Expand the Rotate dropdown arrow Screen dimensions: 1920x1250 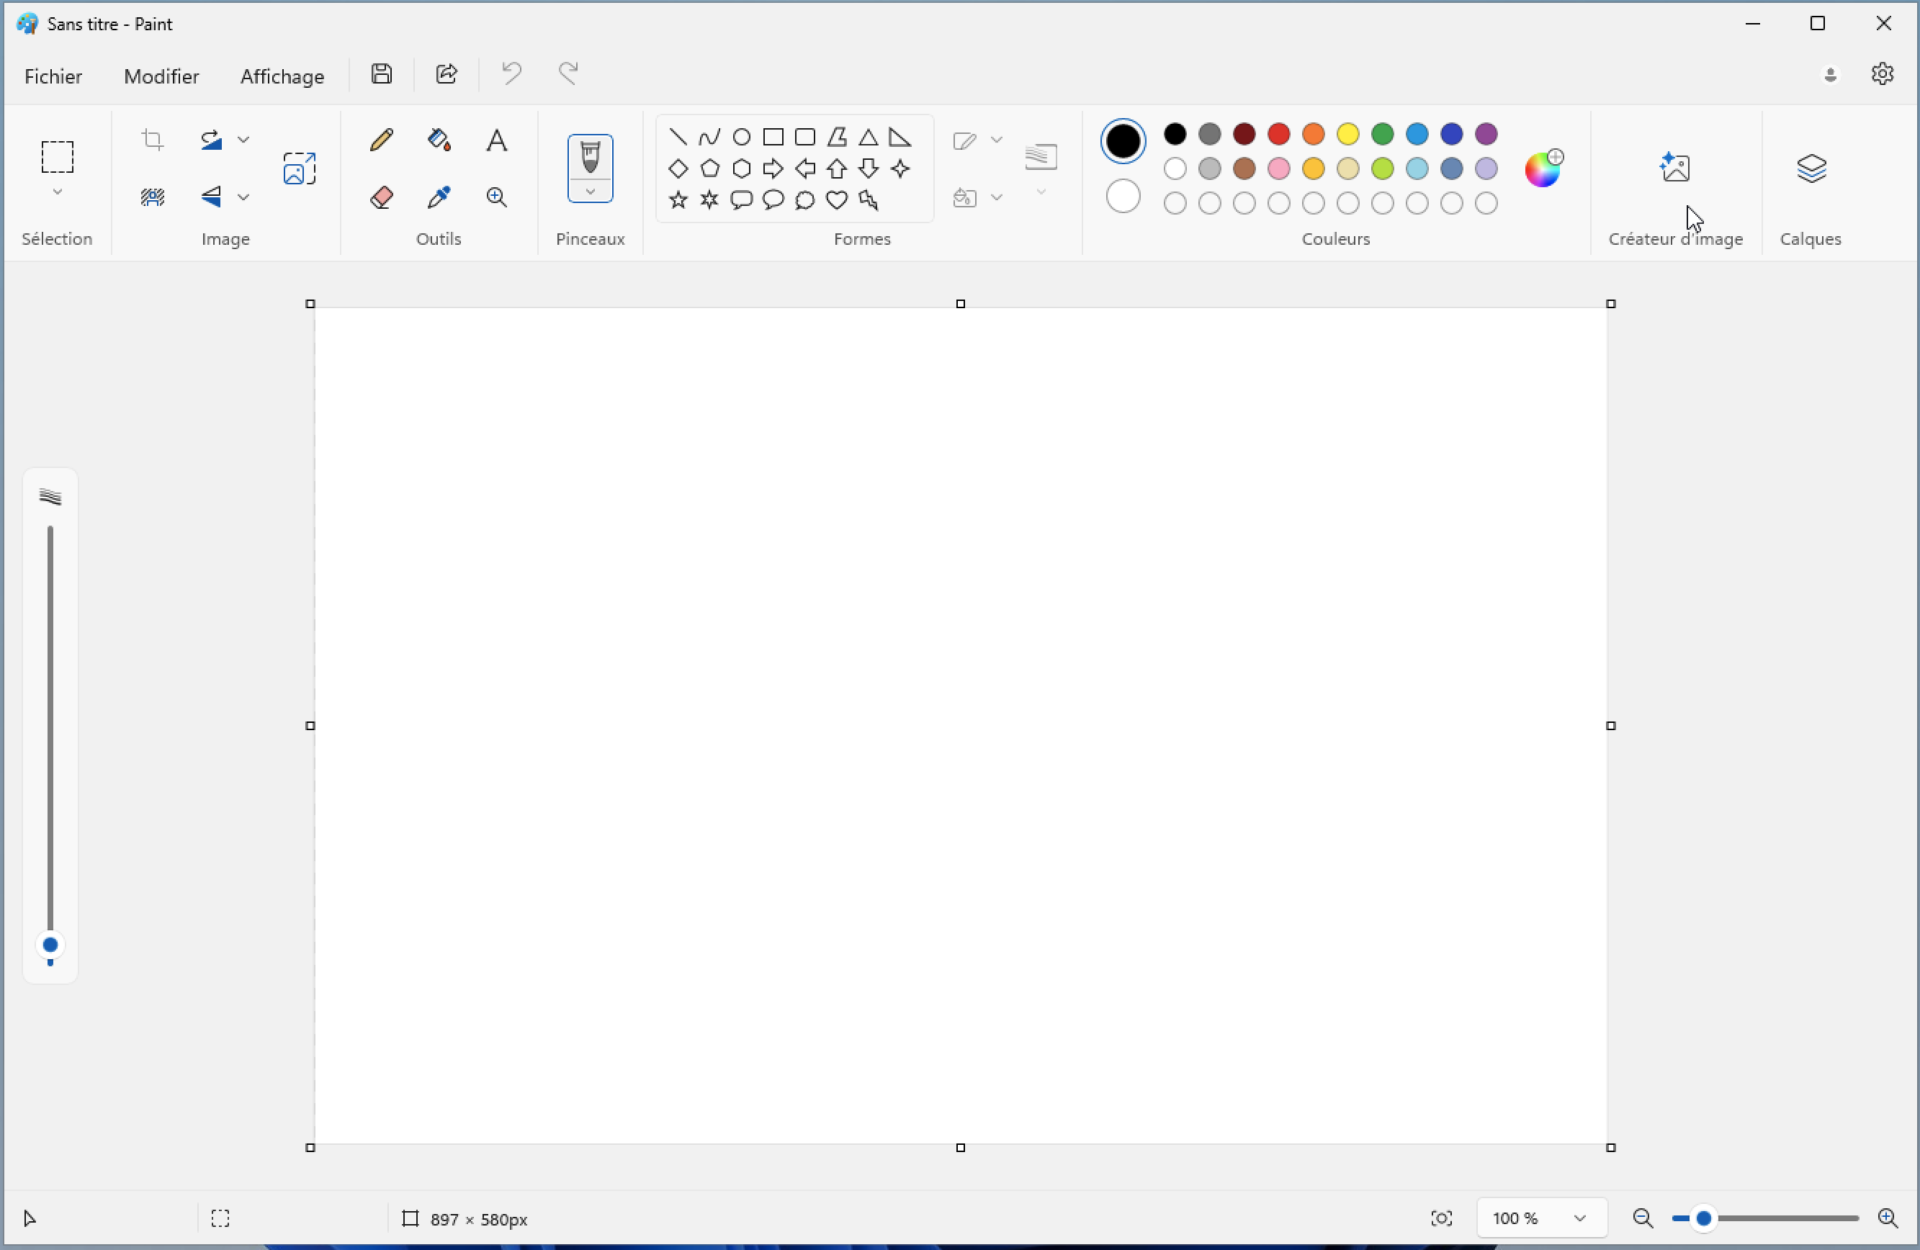(243, 140)
